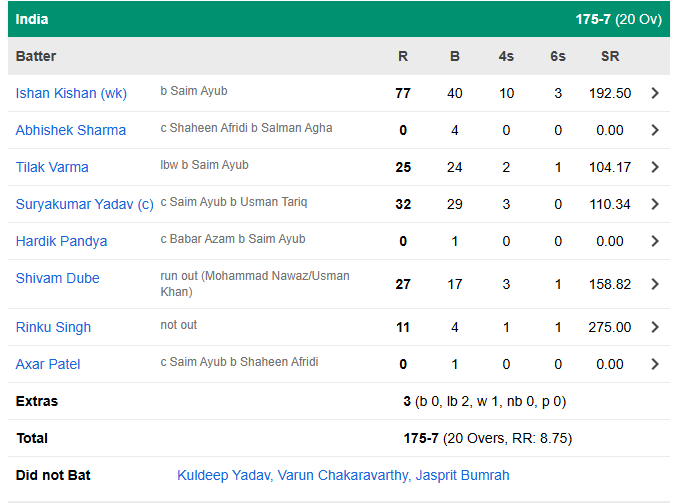Expand Hardik Pandya's row chevron
675x503 pixels.
coord(655,241)
